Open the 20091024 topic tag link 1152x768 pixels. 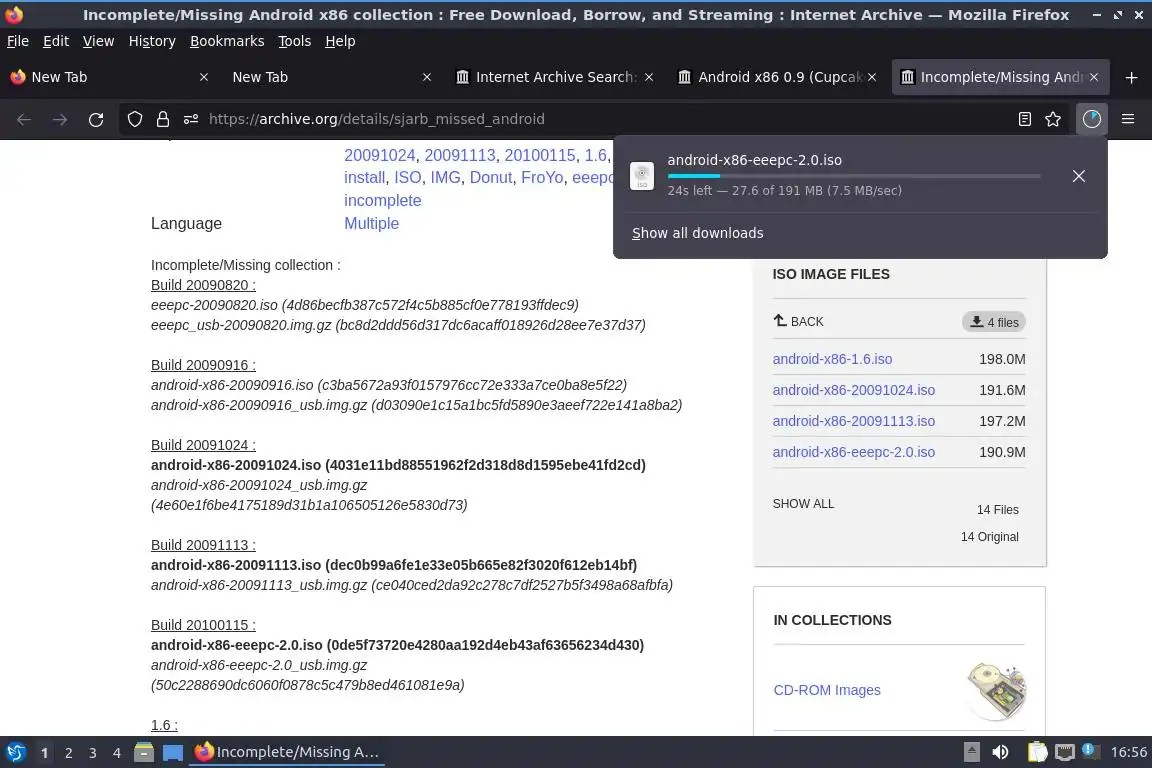pos(380,155)
